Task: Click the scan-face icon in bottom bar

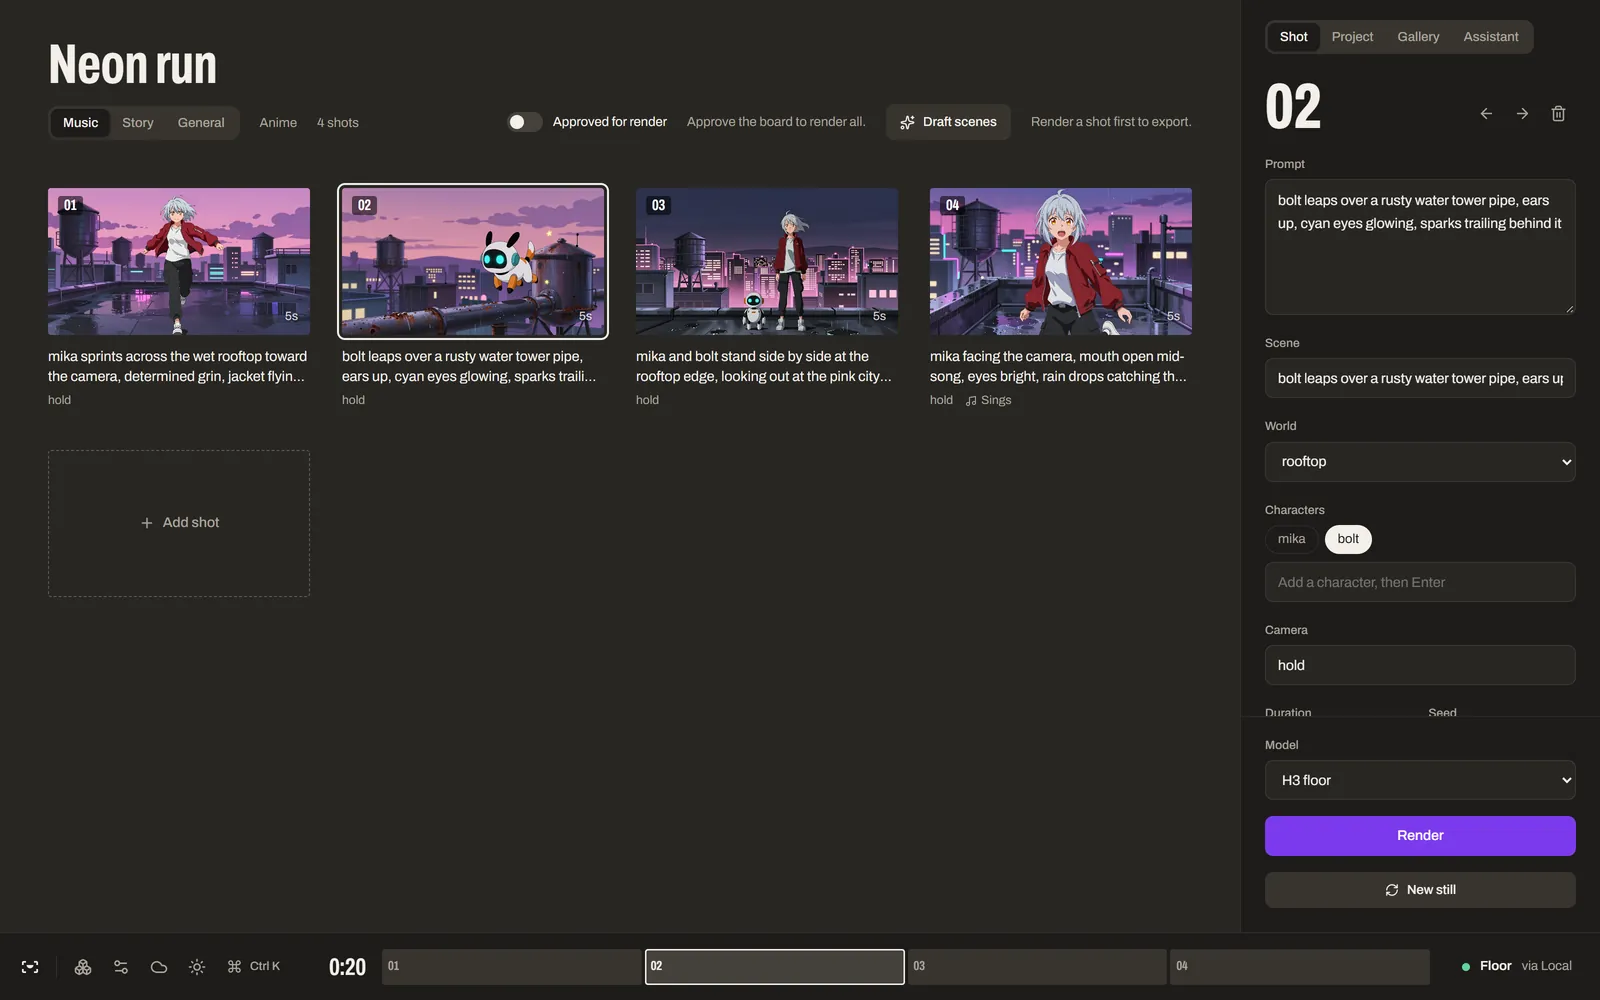Action: coord(30,967)
